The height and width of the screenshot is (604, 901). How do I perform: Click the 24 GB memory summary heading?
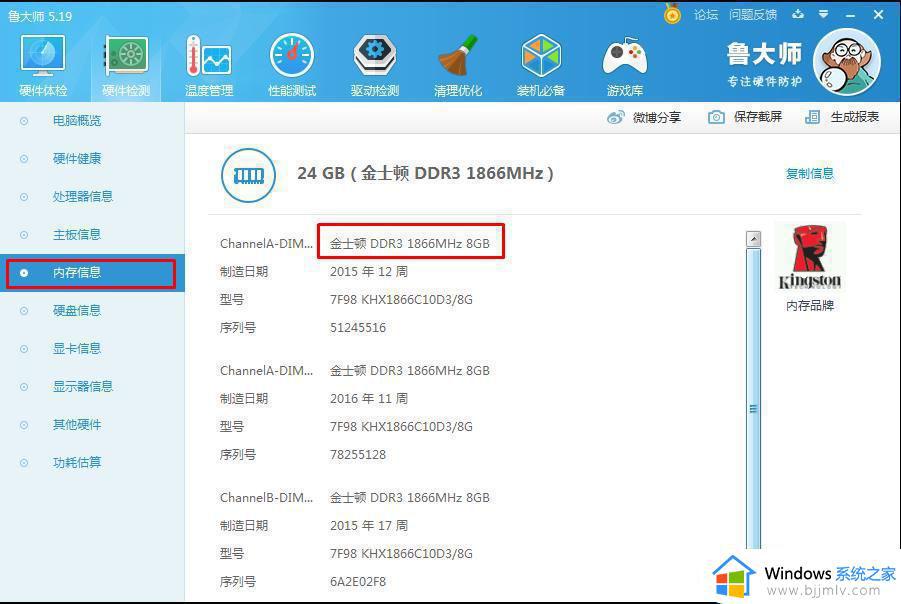tap(425, 173)
